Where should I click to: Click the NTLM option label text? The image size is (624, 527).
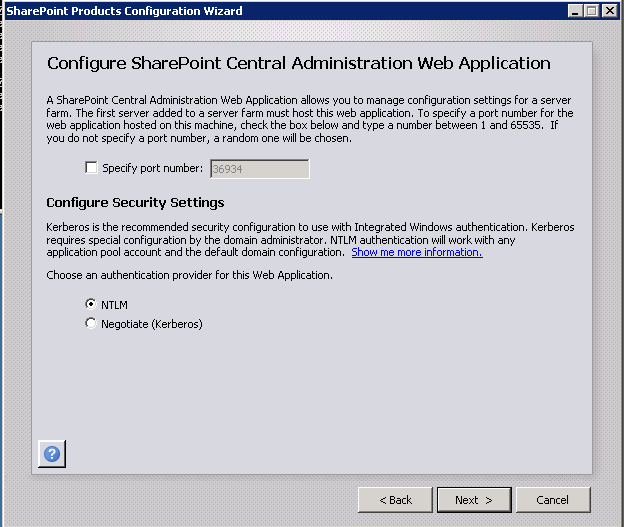114,304
